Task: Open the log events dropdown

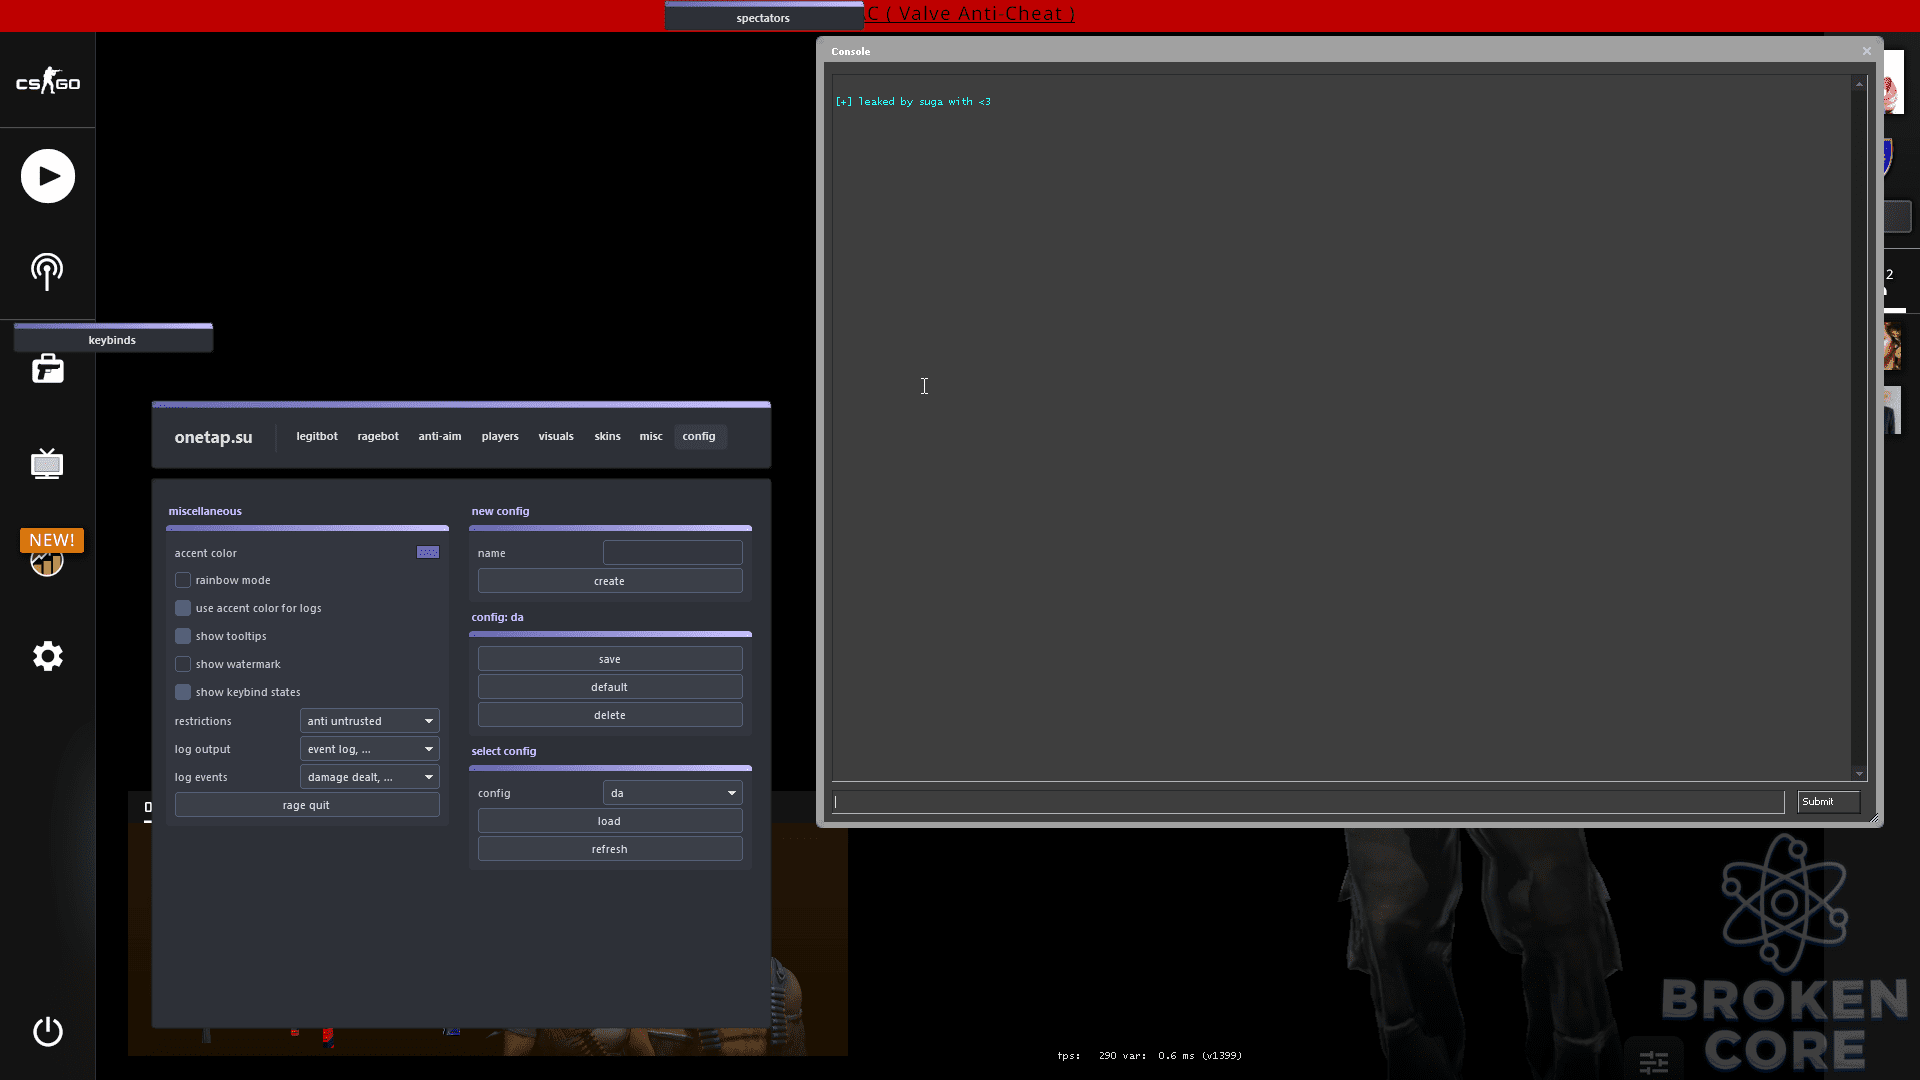Action: [369, 777]
